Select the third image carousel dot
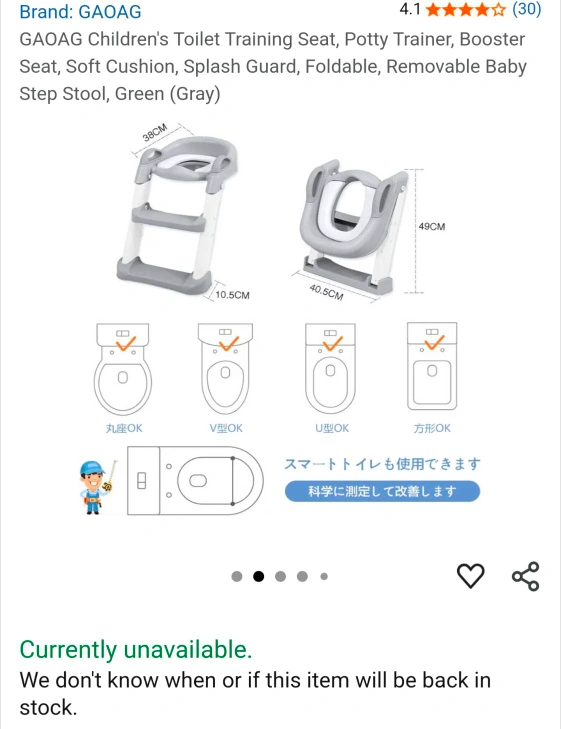Image resolution: width=561 pixels, height=729 pixels. tap(280, 577)
